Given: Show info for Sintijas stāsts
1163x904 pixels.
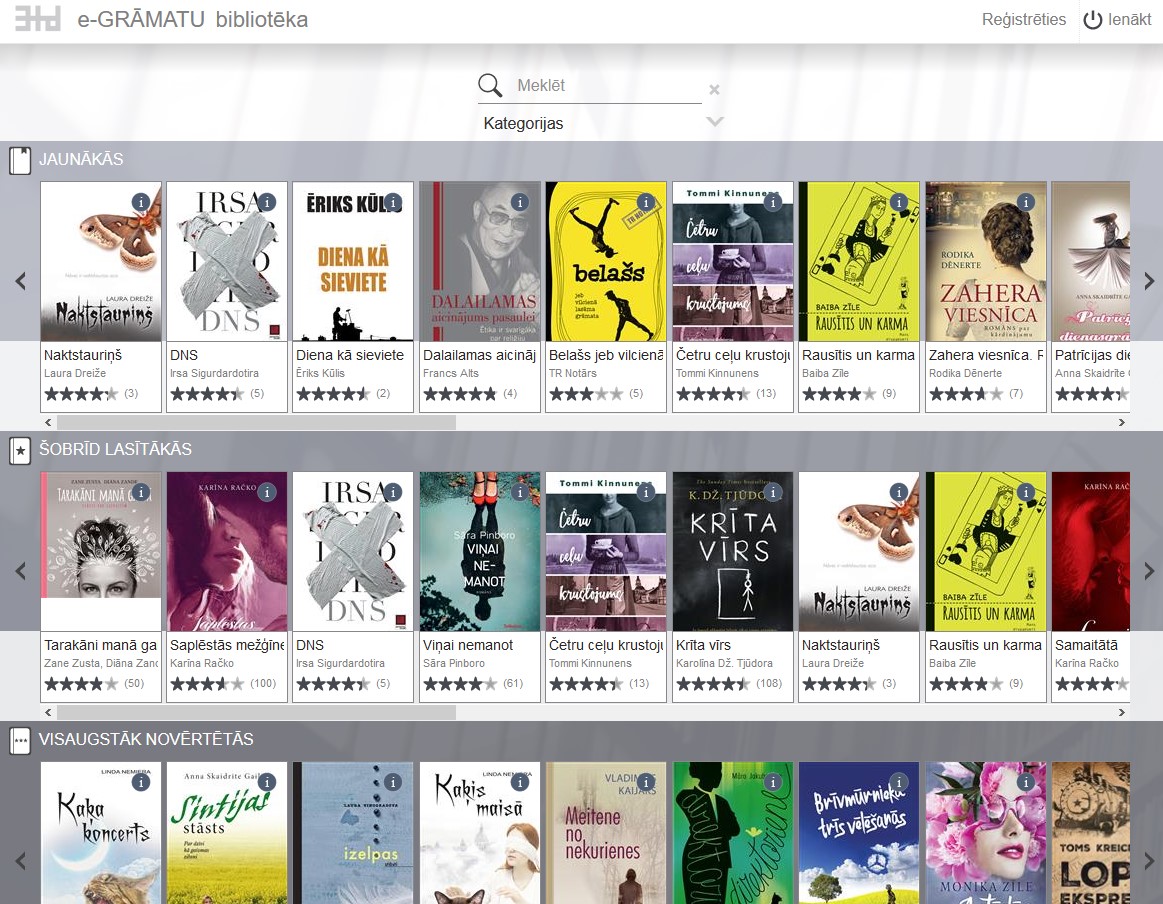Looking at the screenshot, I should point(267,782).
